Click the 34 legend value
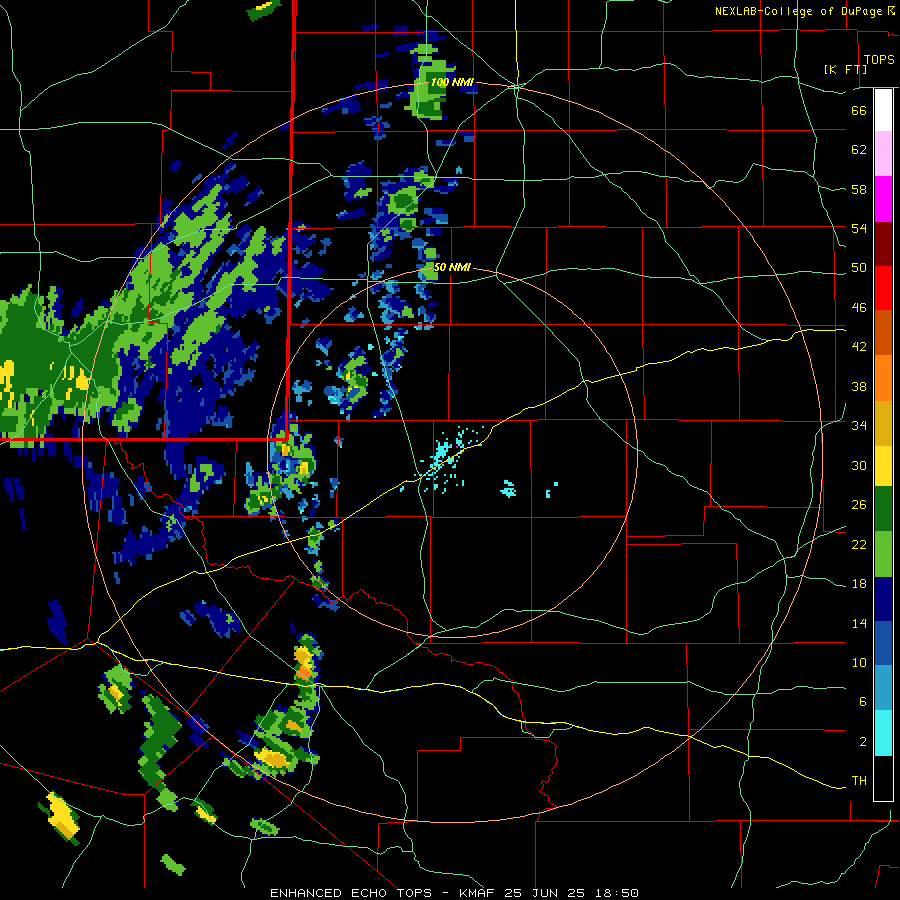Image resolution: width=900 pixels, height=900 pixels. click(x=859, y=426)
